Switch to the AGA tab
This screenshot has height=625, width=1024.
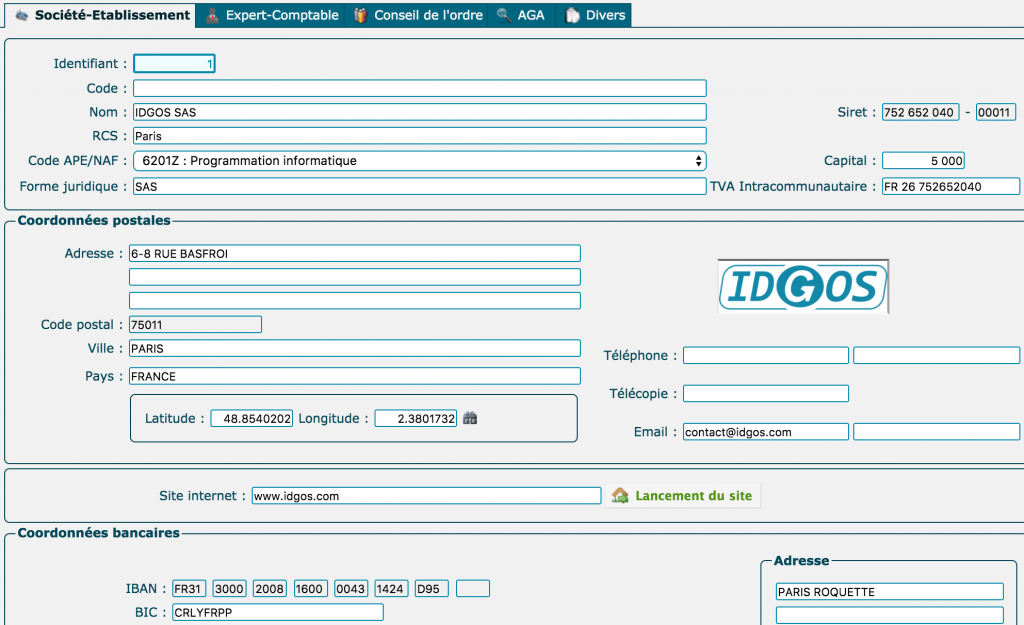point(520,14)
